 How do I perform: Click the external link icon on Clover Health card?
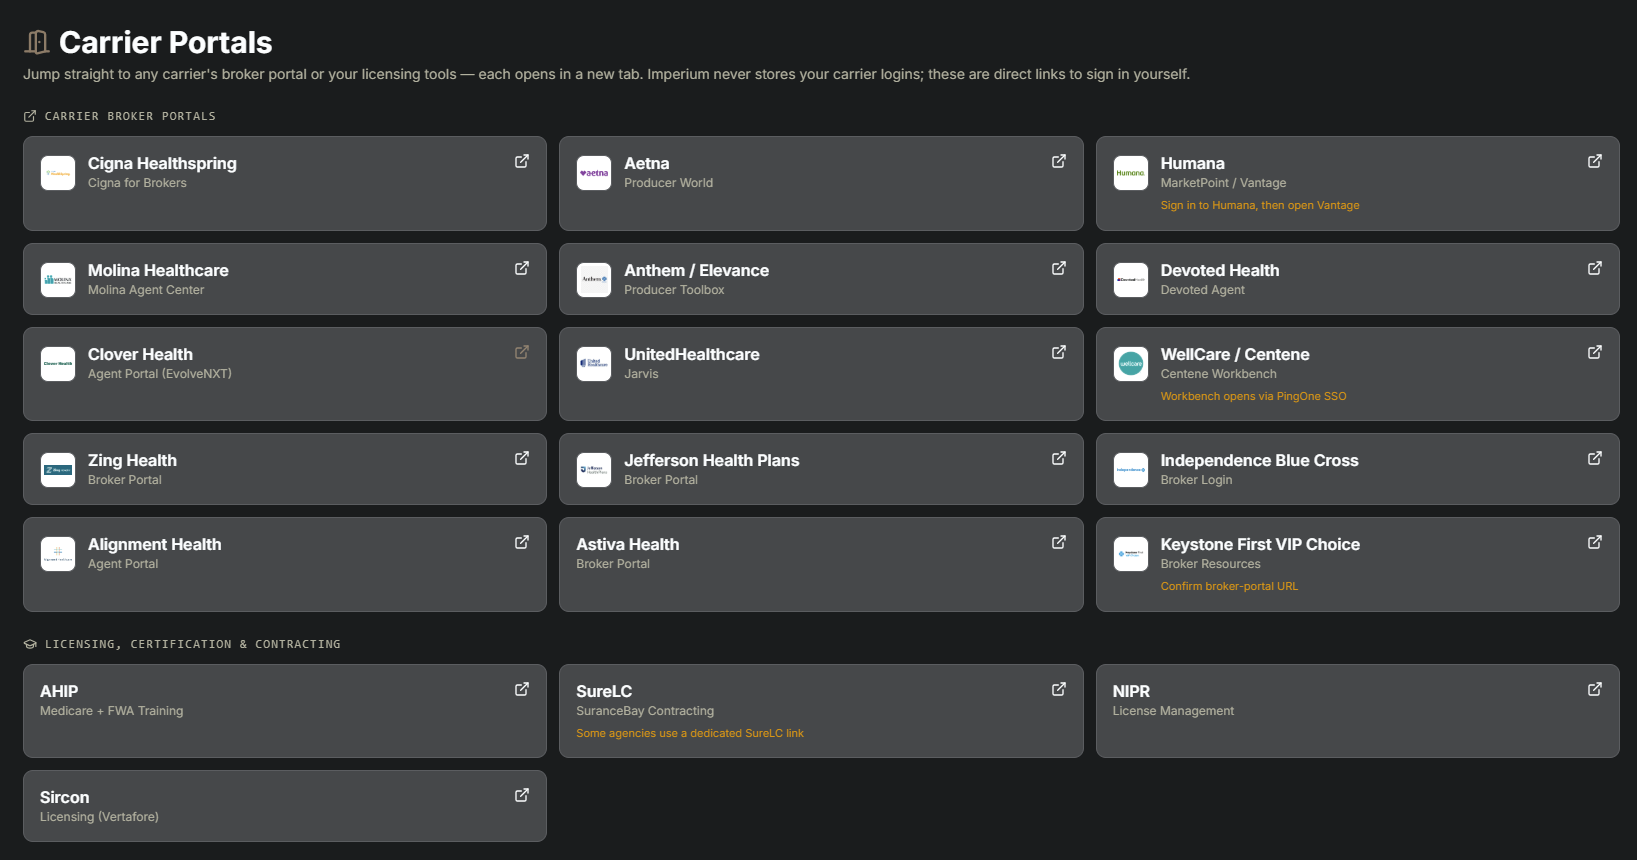(x=522, y=352)
